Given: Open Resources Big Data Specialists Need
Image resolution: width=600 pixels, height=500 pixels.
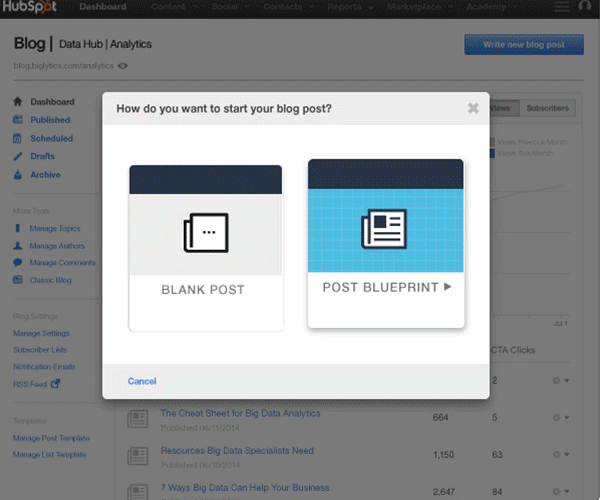Looking at the screenshot, I should [x=237, y=450].
